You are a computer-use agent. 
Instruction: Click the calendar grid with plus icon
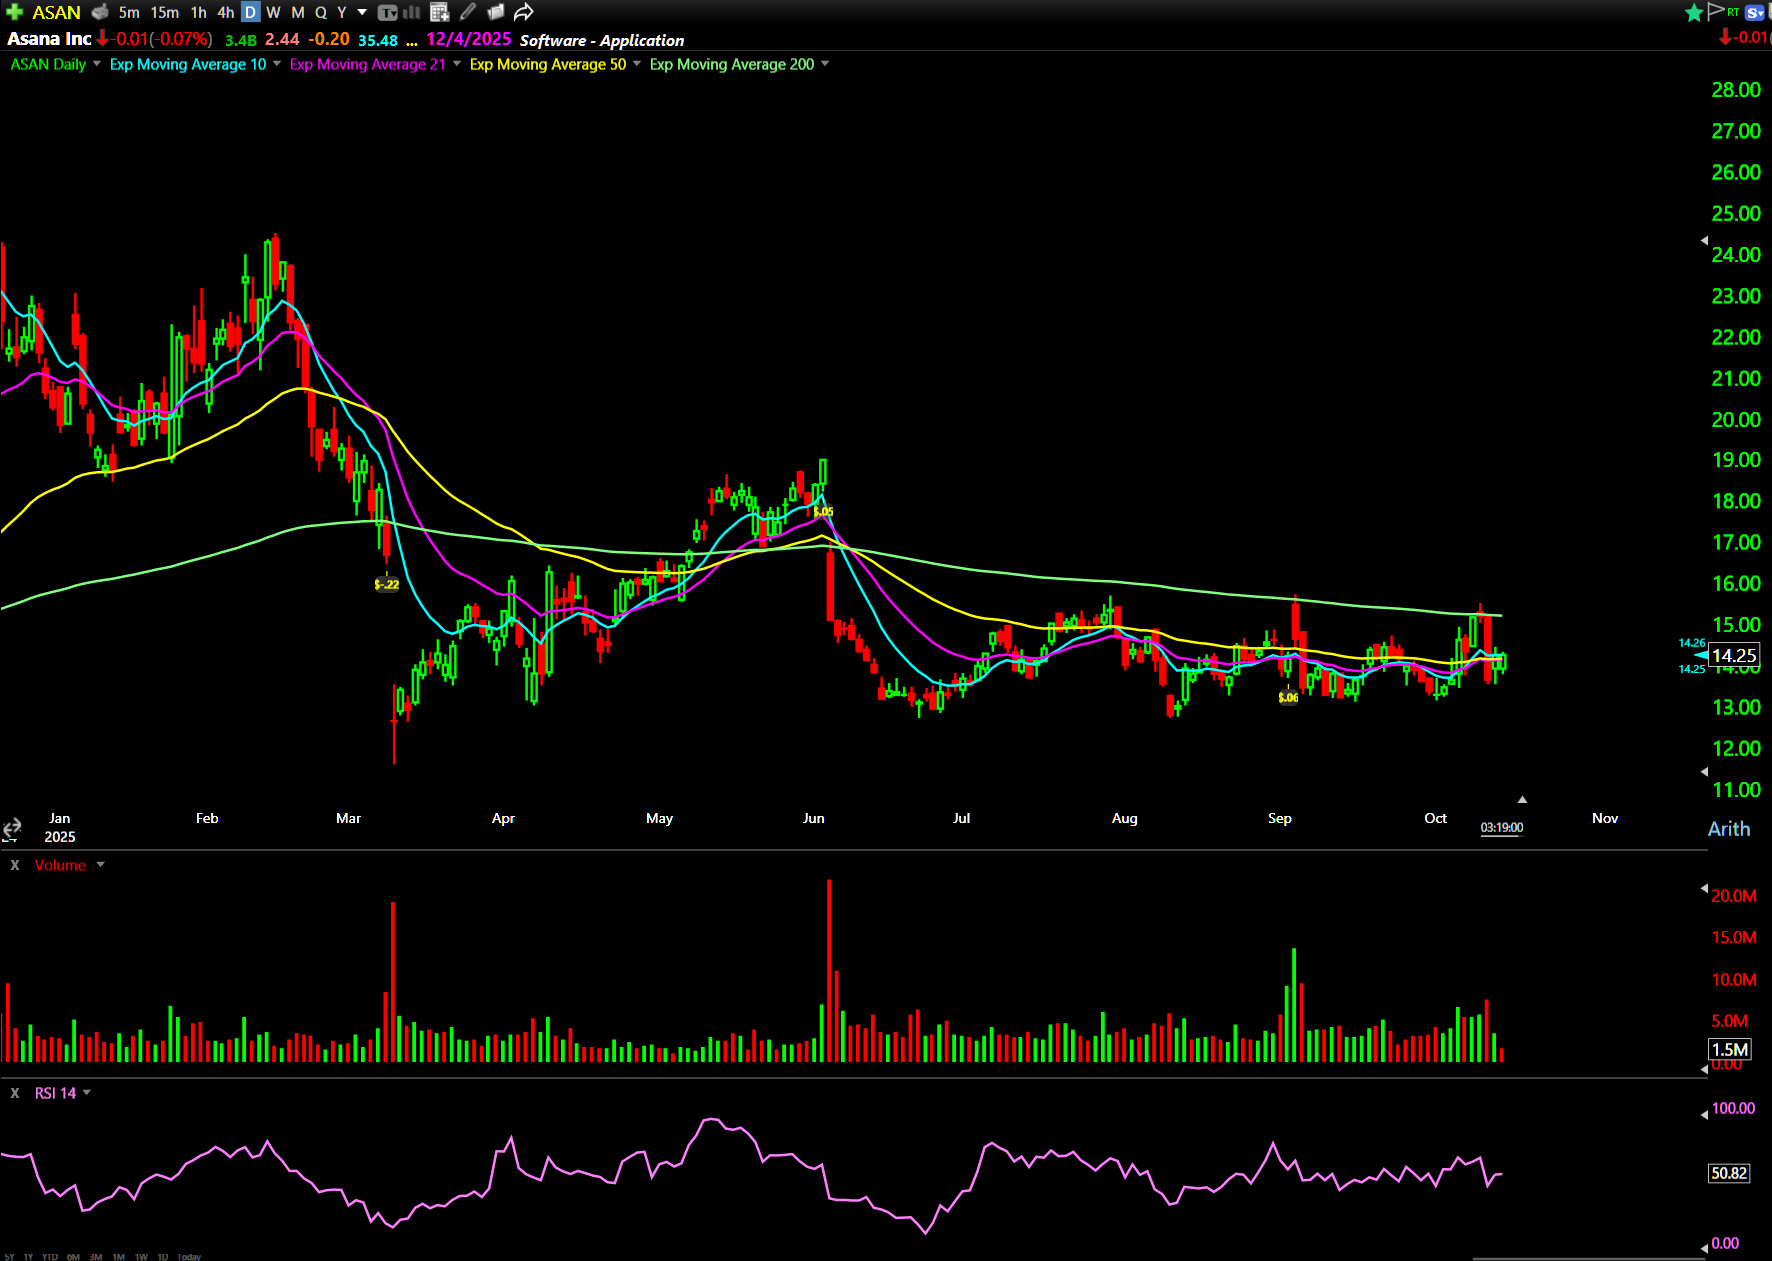(439, 12)
